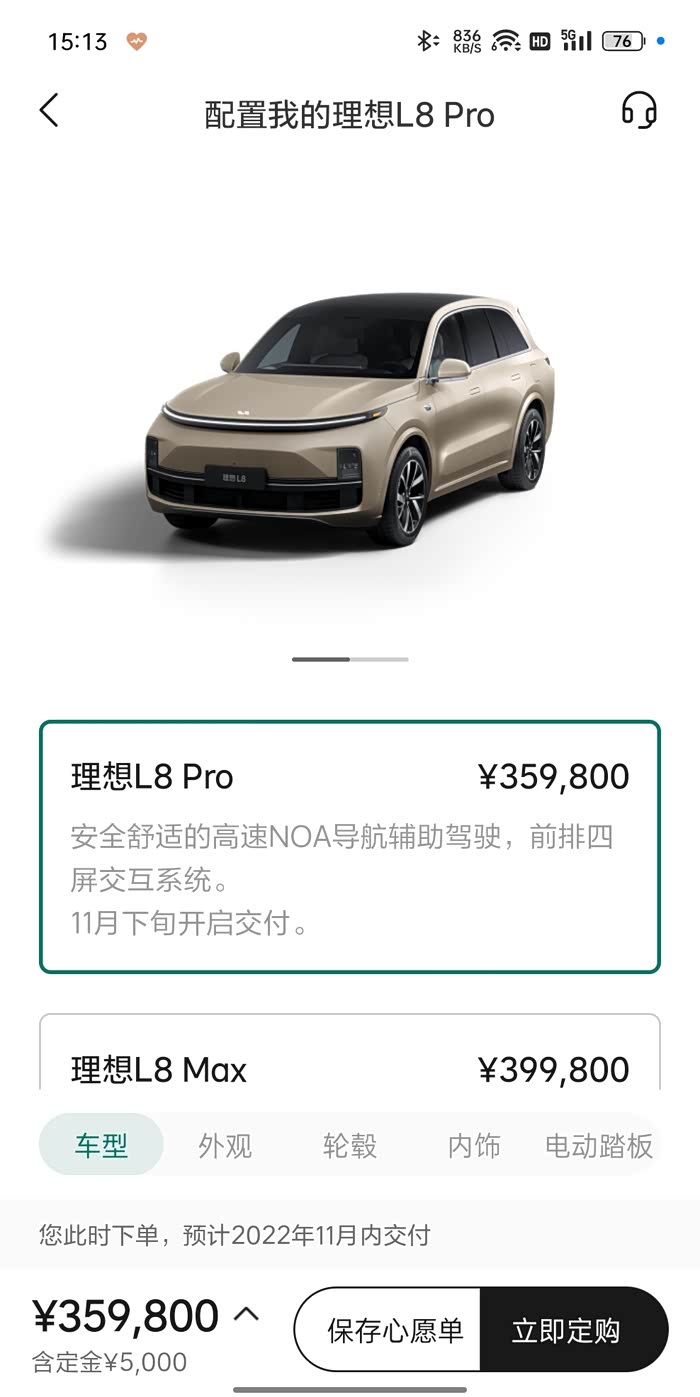Expand price details chevron beside ¥359,800

click(x=246, y=1314)
